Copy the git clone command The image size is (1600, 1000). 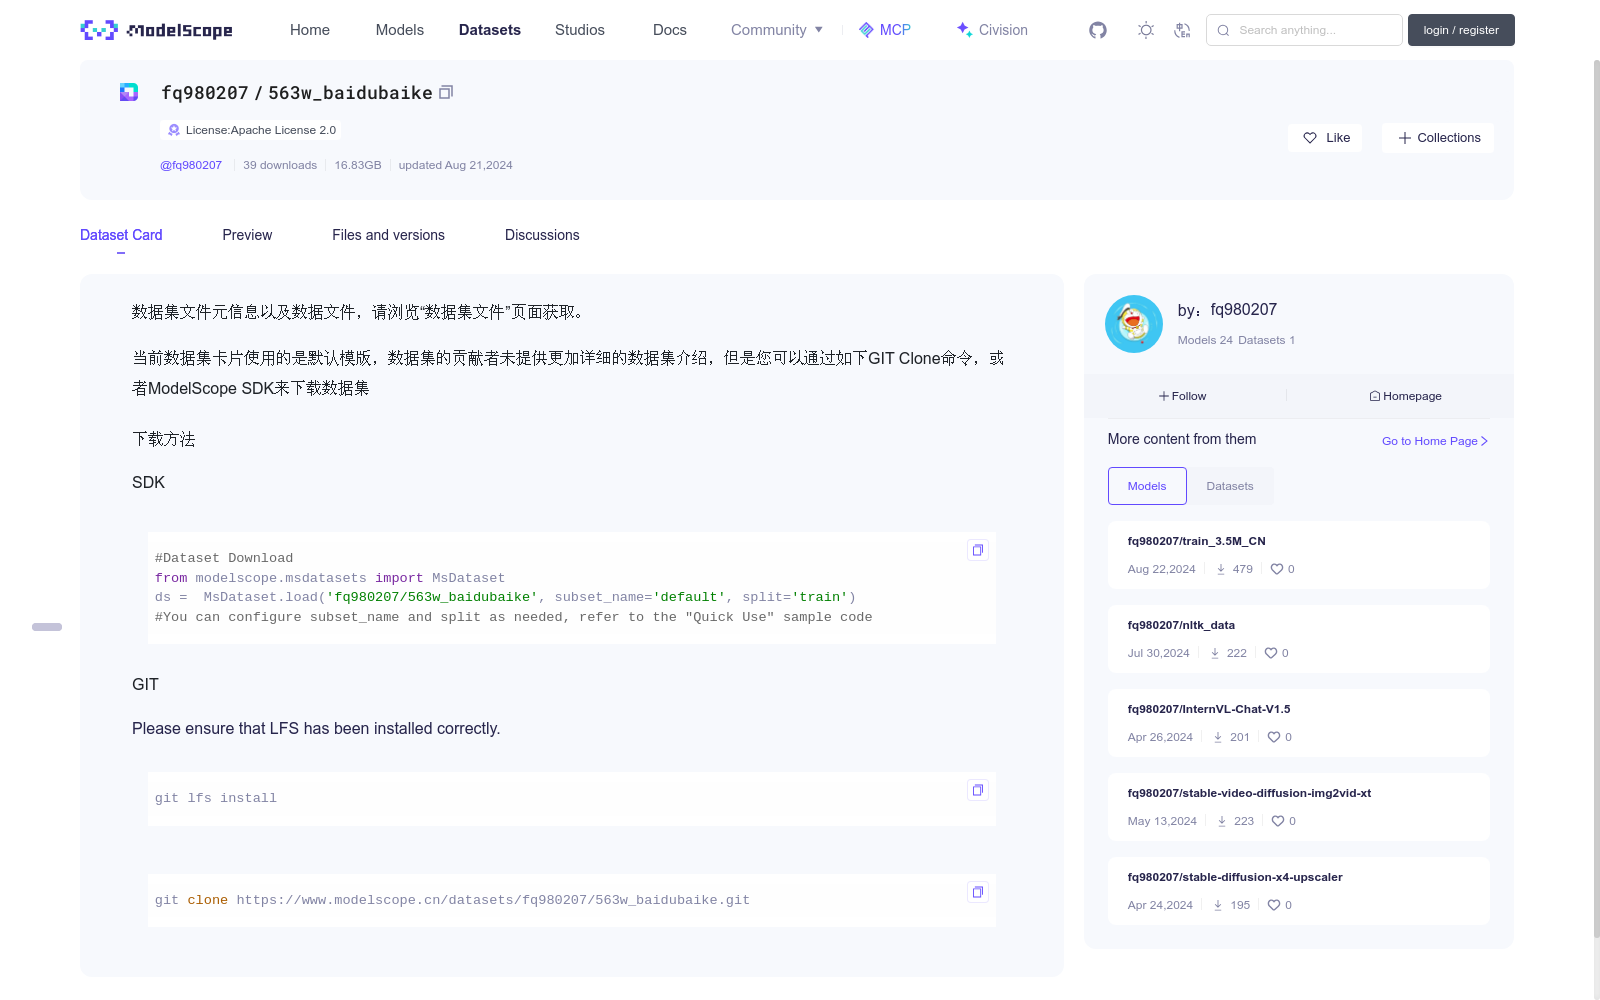point(978,892)
